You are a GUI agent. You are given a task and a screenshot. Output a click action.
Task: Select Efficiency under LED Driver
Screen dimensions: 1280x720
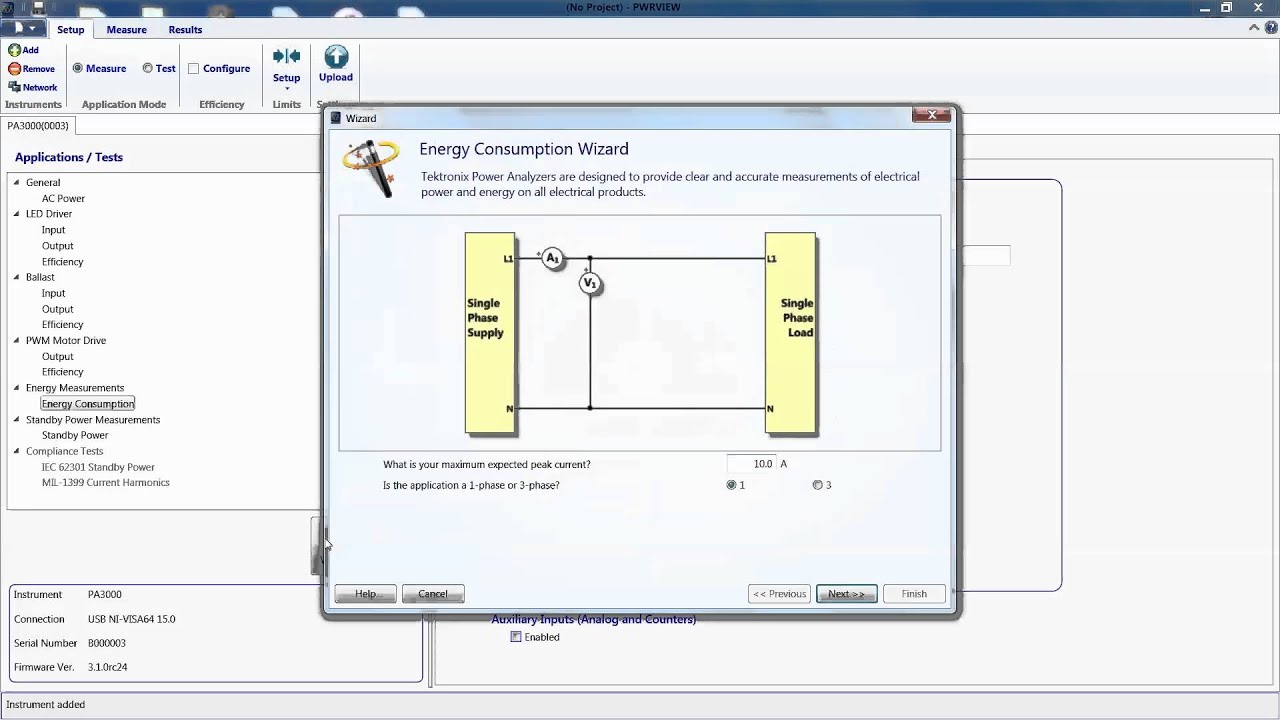coord(62,262)
